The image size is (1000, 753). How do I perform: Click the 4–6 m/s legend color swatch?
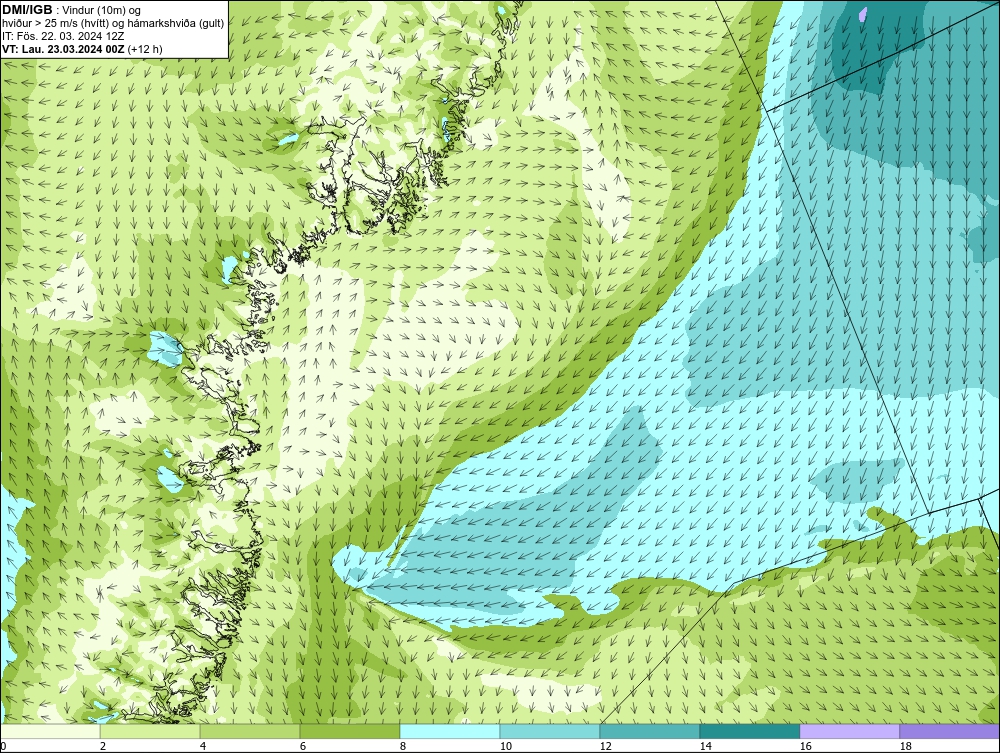point(250,731)
